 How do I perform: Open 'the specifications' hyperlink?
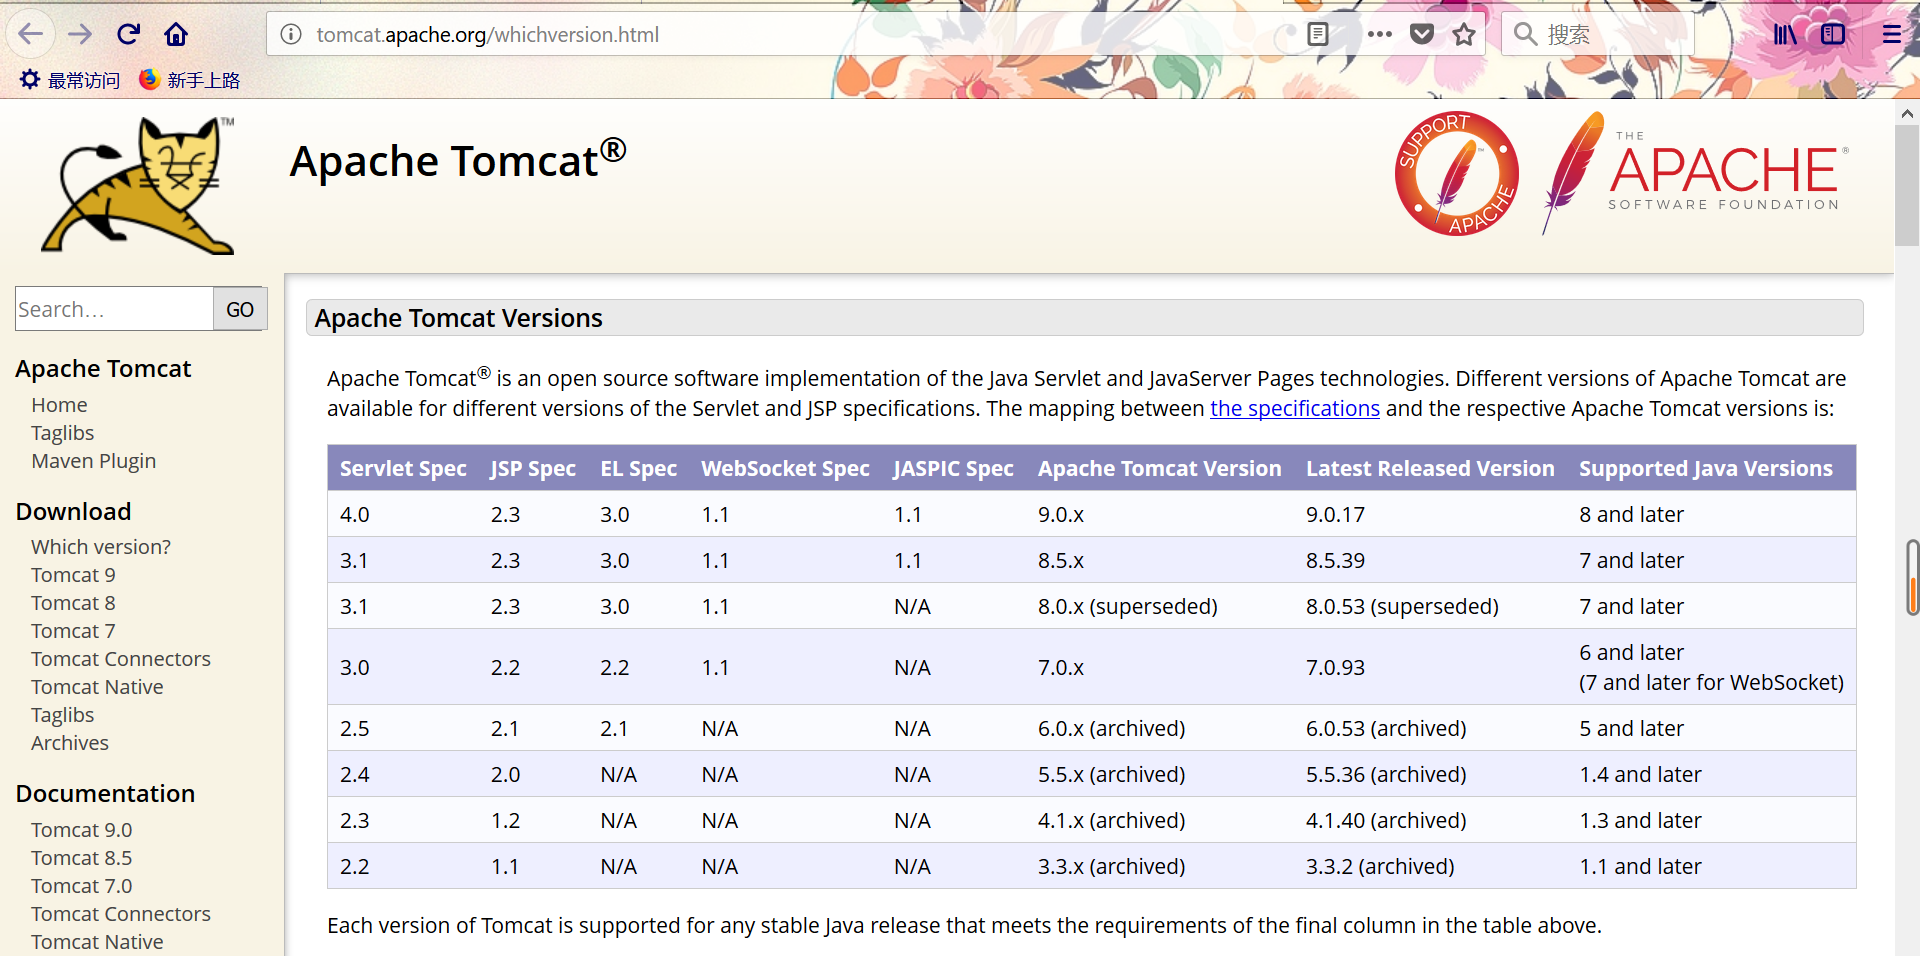1294,409
